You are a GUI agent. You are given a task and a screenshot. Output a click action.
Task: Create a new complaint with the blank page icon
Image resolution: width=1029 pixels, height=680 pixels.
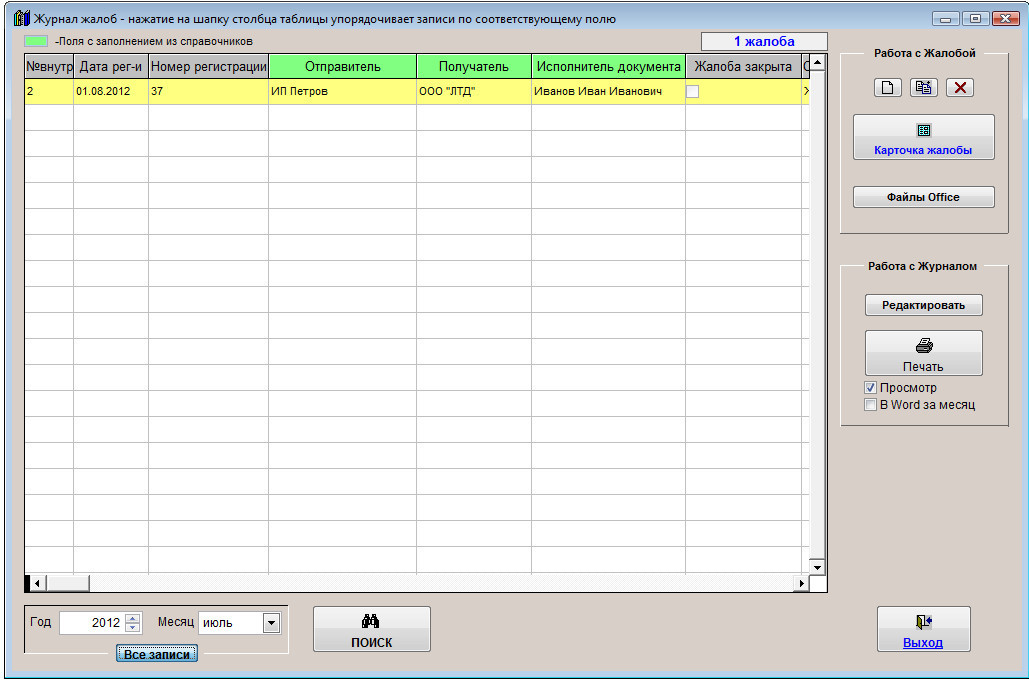point(887,87)
